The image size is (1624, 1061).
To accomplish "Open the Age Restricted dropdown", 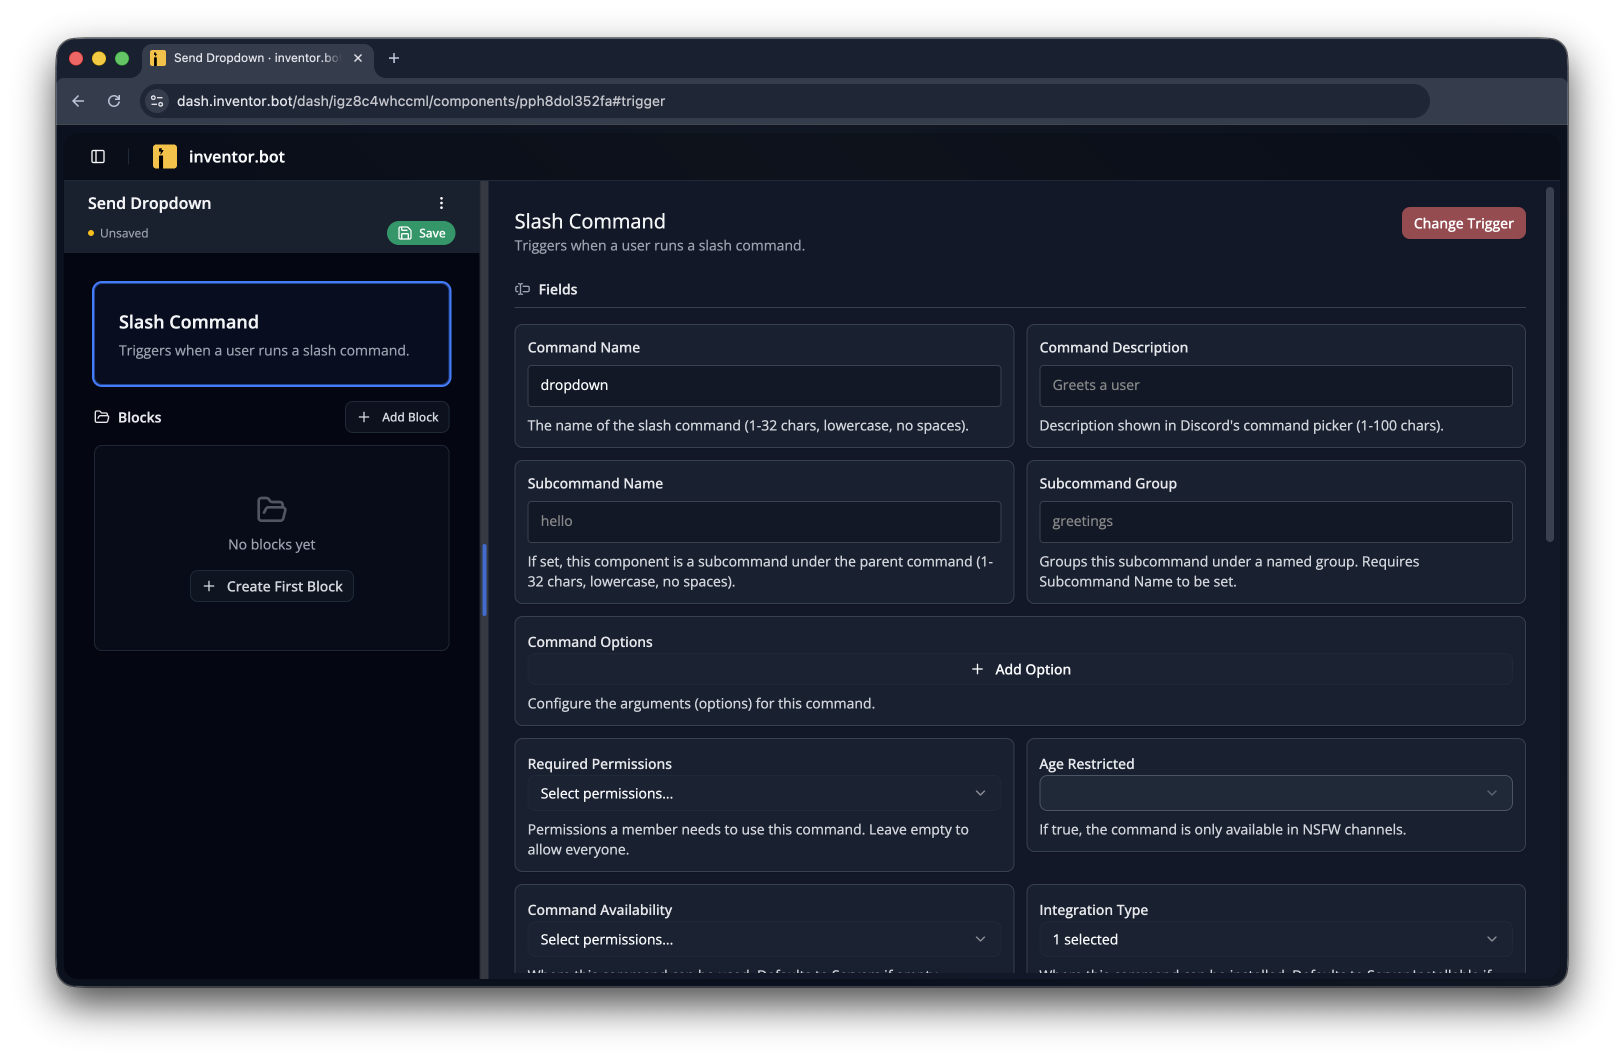I will pos(1276,793).
